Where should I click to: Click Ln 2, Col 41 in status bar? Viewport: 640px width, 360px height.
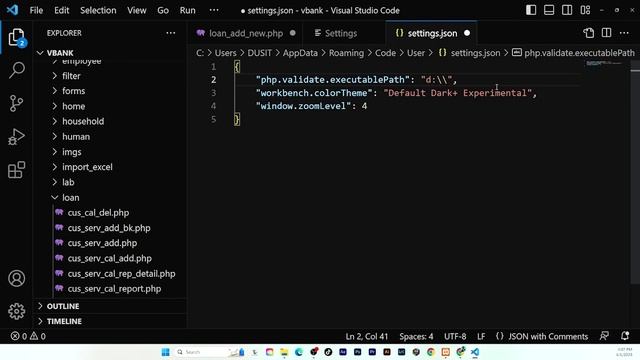click(x=367, y=336)
